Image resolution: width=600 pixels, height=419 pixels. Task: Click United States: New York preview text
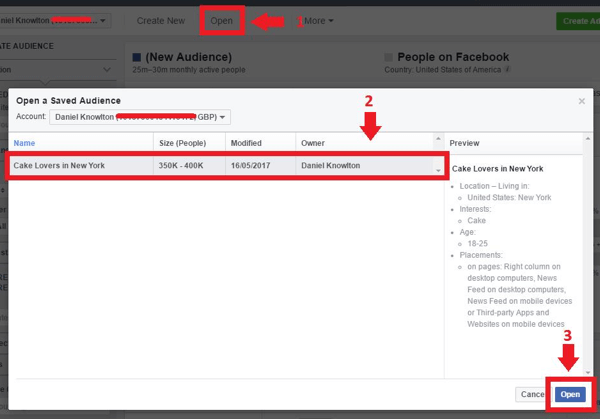click(x=509, y=197)
